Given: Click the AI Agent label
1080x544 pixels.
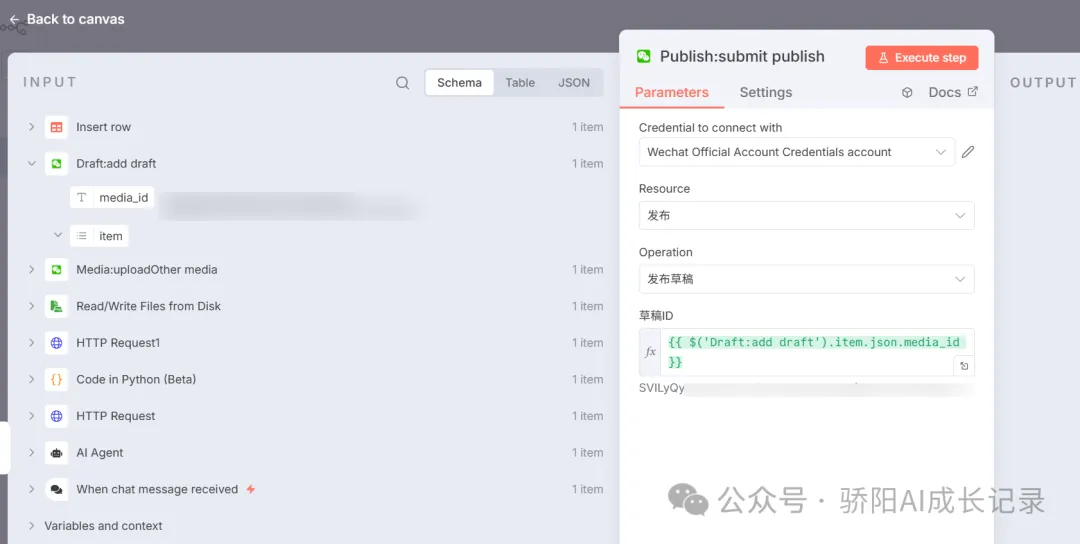Looking at the screenshot, I should pyautogui.click(x=100, y=452).
